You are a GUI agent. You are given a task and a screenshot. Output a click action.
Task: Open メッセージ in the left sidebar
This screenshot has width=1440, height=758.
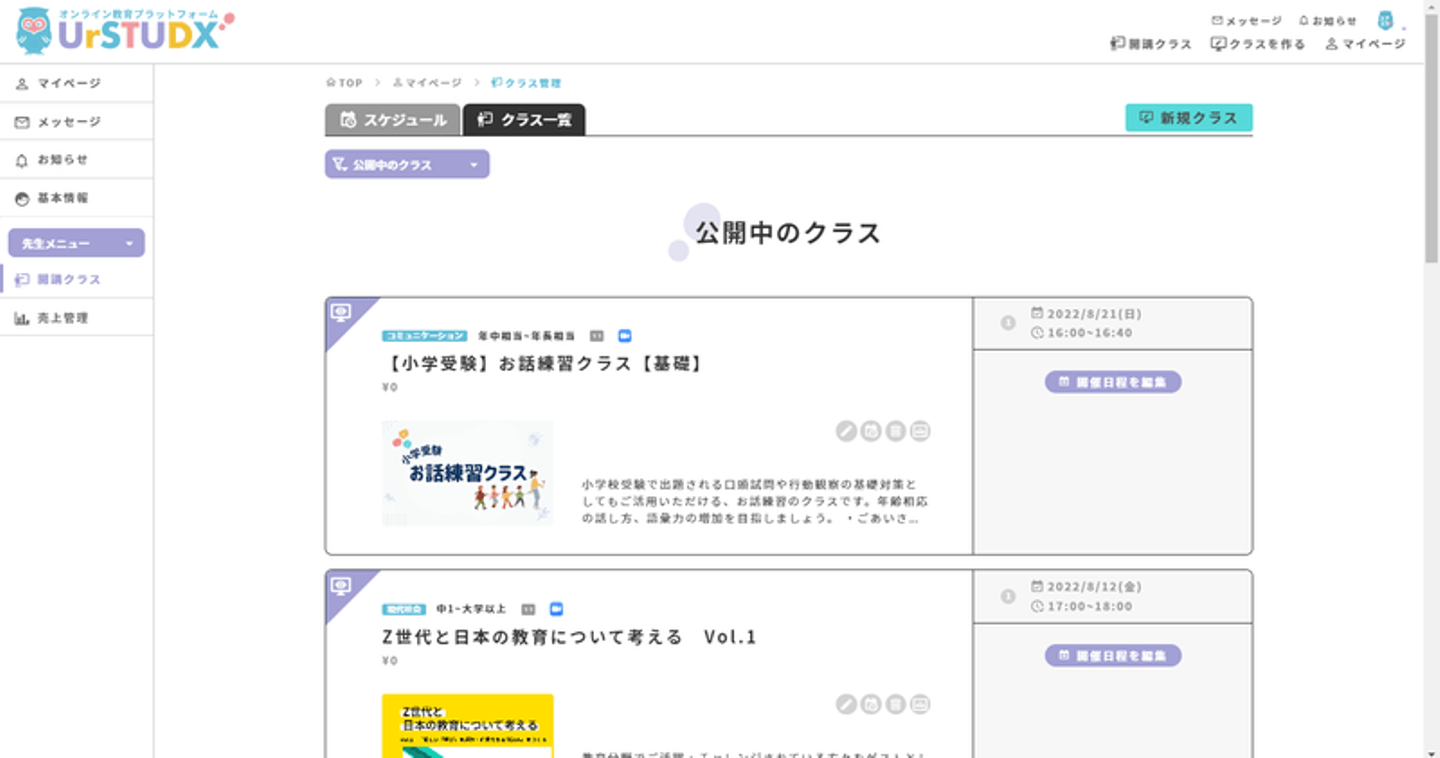tap(76, 122)
